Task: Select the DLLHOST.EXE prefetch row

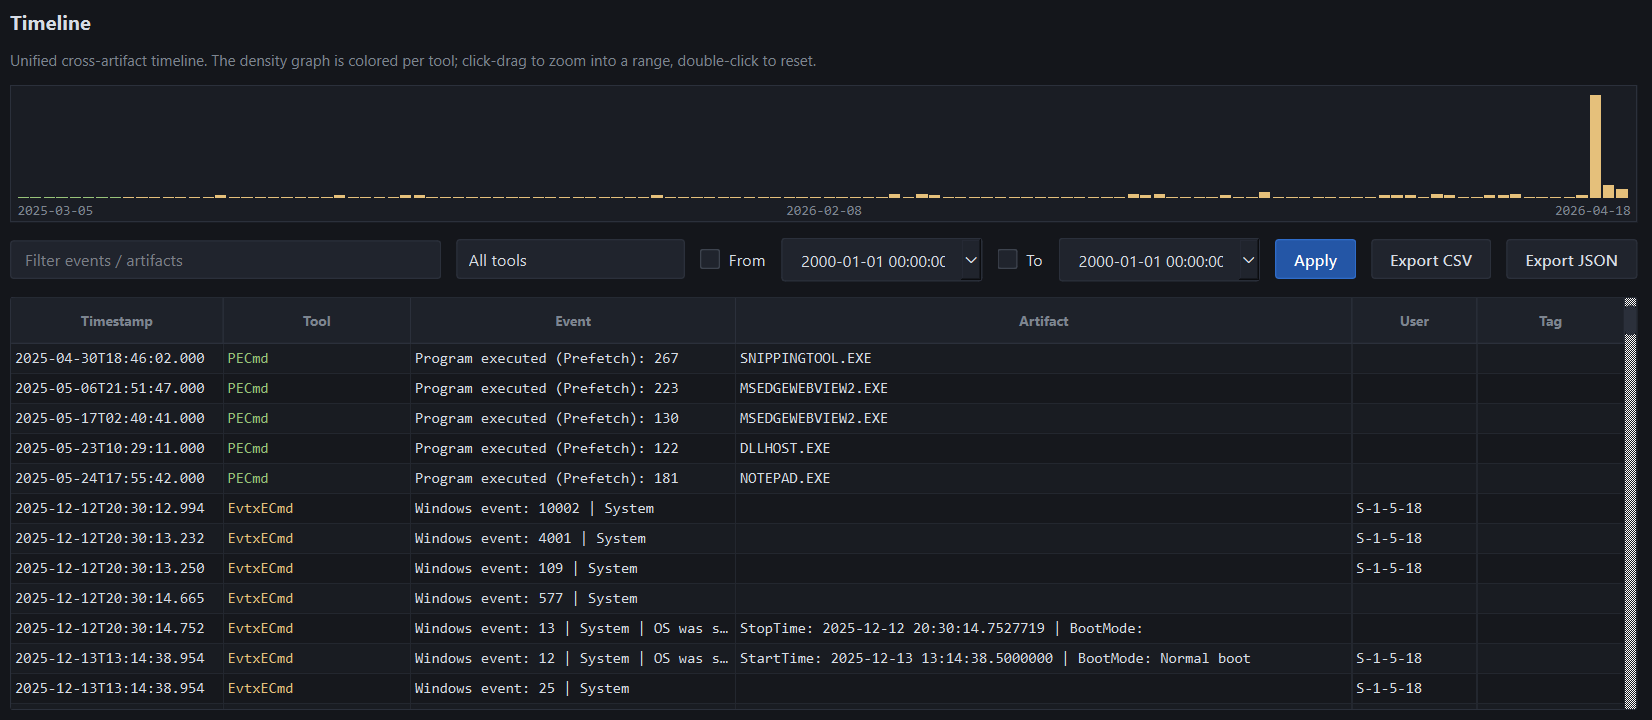Action: point(818,448)
